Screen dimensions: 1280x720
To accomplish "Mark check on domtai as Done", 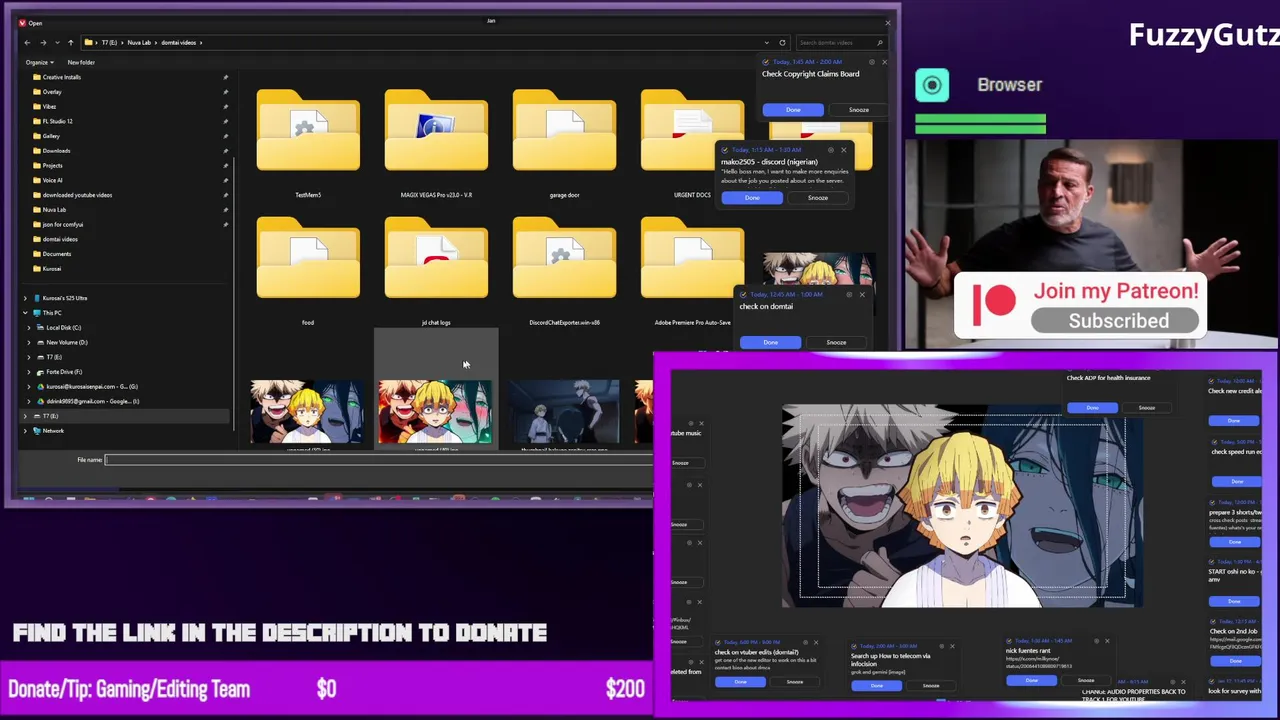I will pyautogui.click(x=770, y=343).
